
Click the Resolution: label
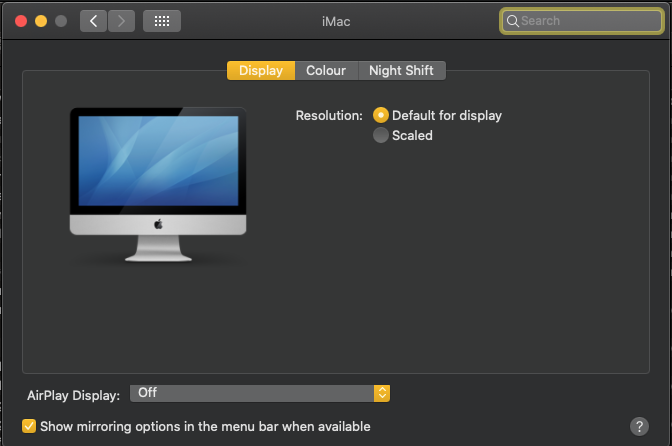click(x=329, y=116)
